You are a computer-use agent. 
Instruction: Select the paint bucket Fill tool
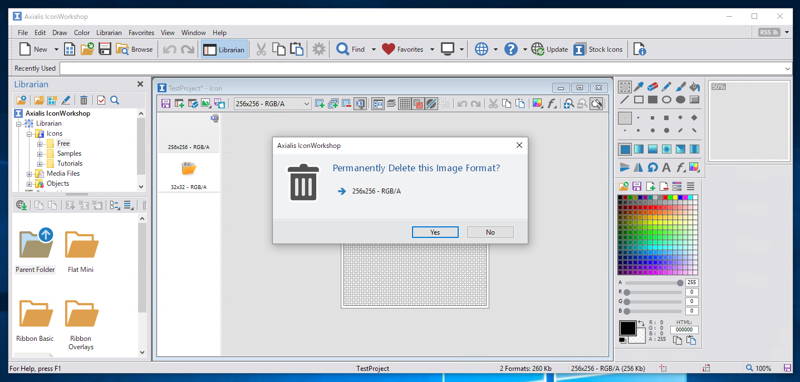694,87
